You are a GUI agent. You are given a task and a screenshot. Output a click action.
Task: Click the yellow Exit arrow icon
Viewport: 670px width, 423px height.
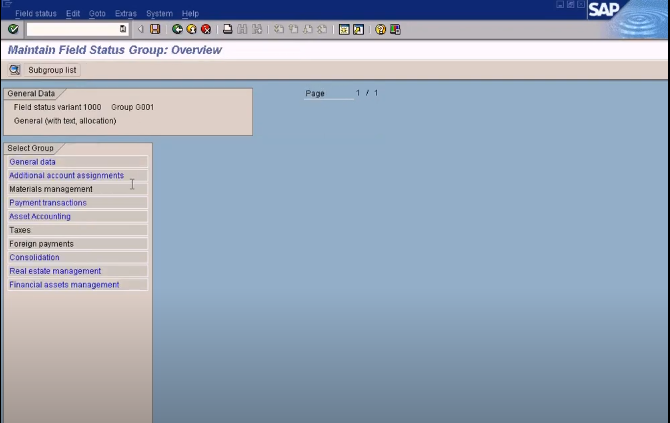click(191, 29)
